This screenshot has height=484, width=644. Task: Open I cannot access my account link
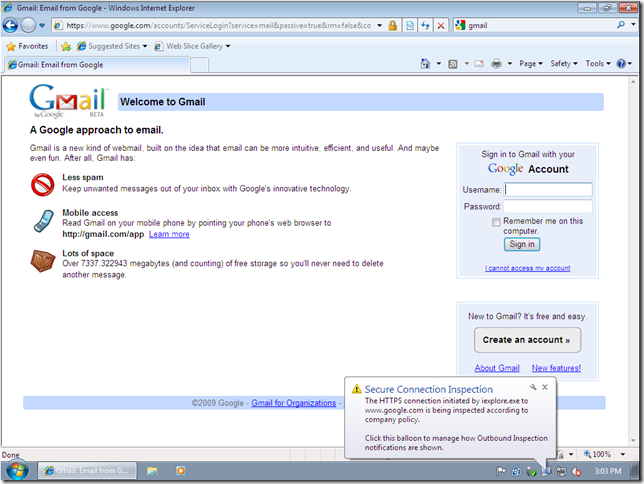click(528, 268)
